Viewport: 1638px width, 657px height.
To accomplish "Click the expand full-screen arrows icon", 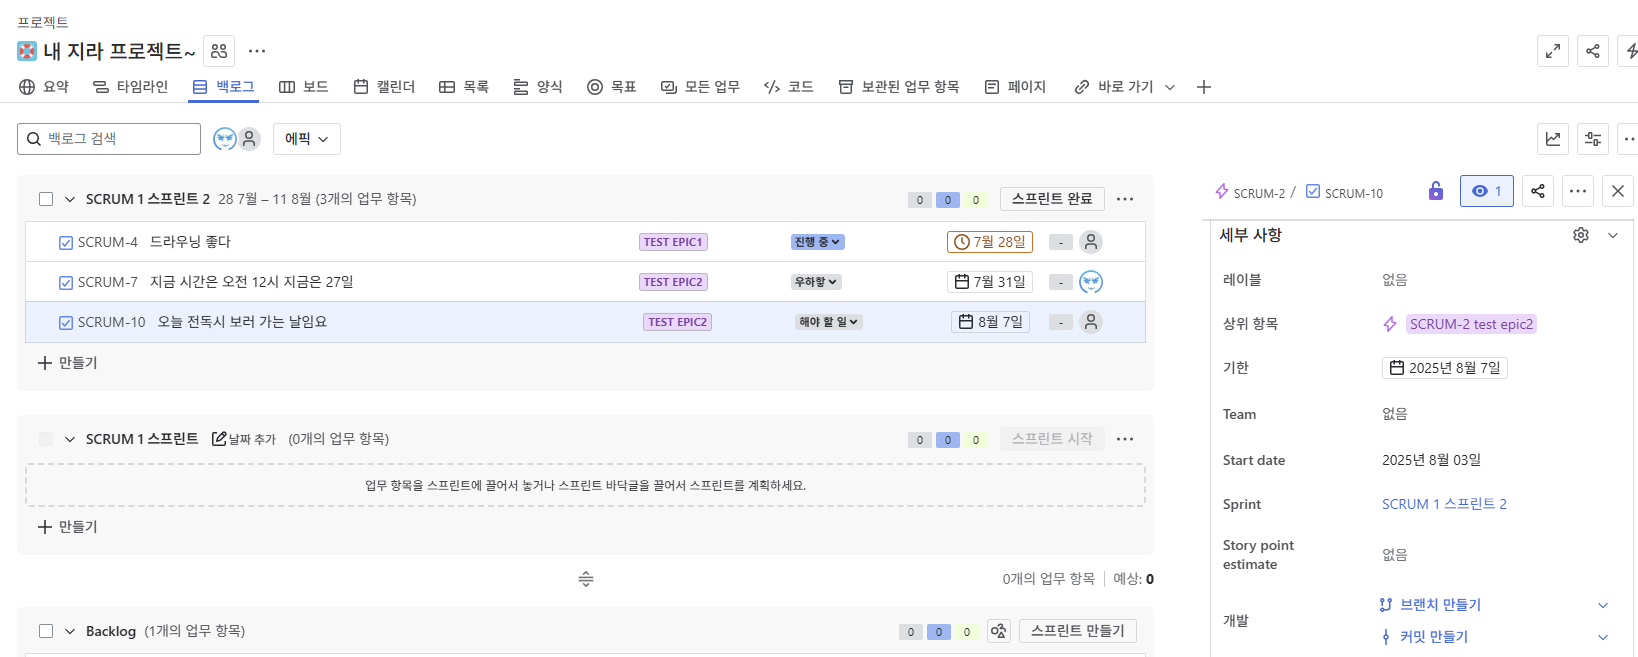I will tap(1553, 51).
